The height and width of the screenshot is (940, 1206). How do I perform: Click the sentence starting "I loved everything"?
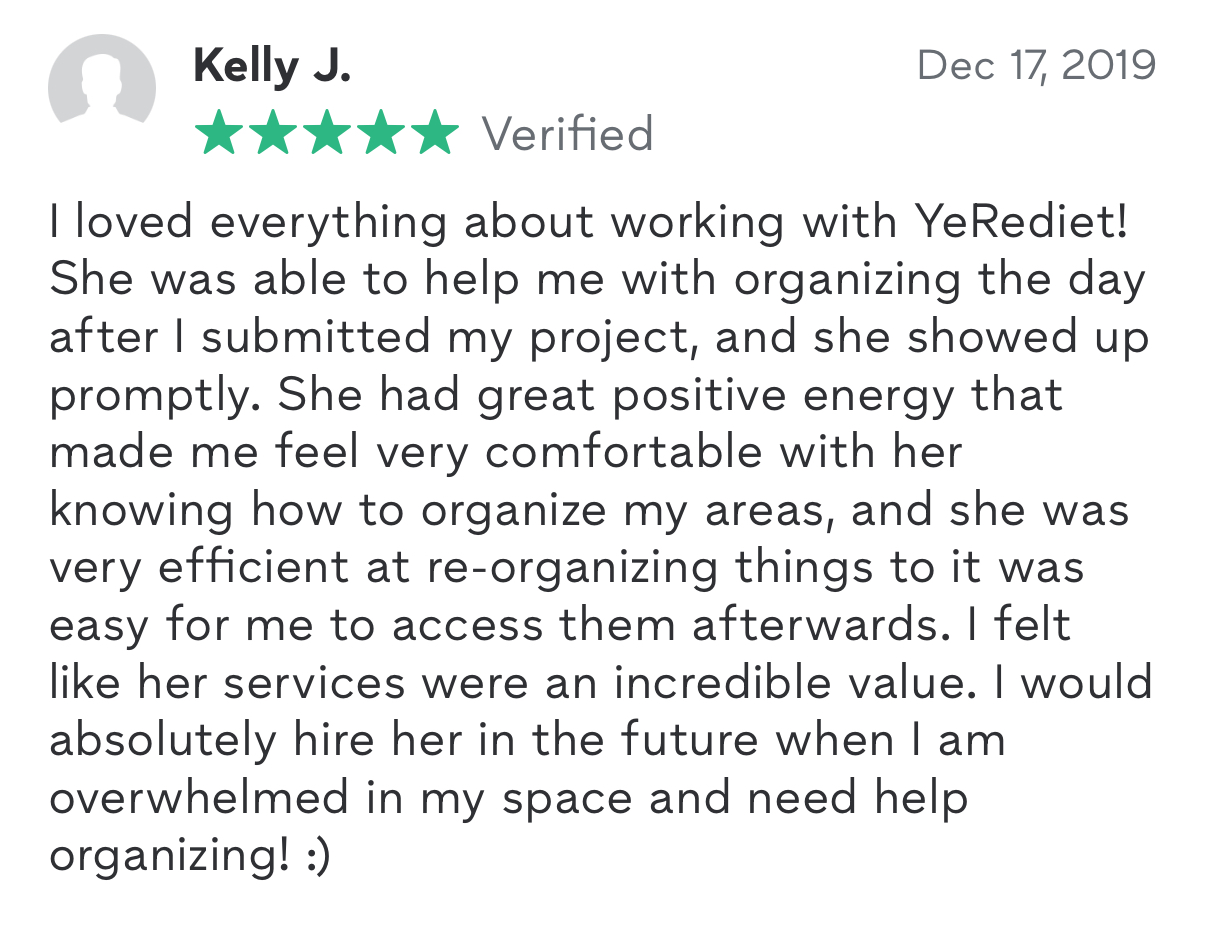590,223
